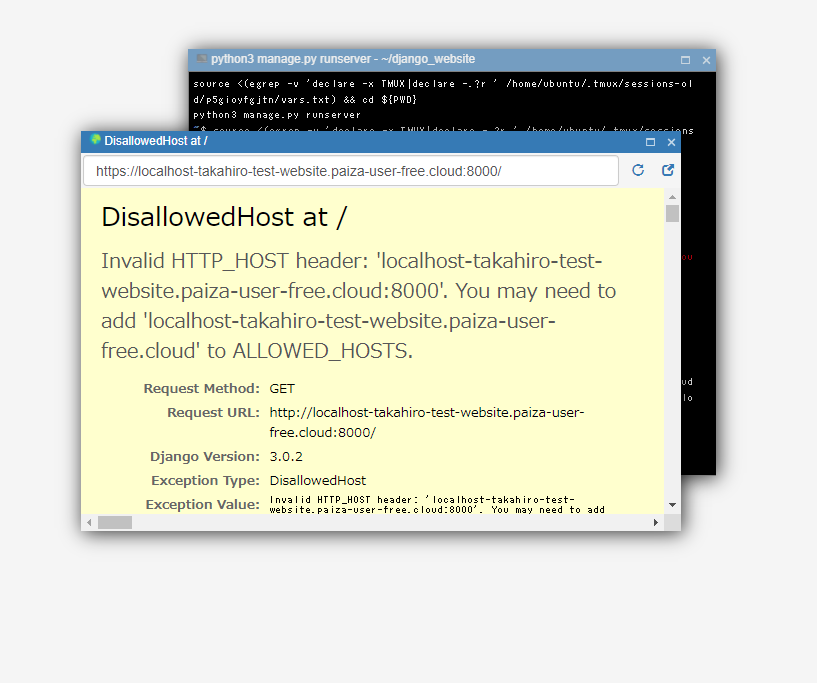The width and height of the screenshot is (817, 683).
Task: Click the horizontal scrollbar thumb
Action: (114, 522)
